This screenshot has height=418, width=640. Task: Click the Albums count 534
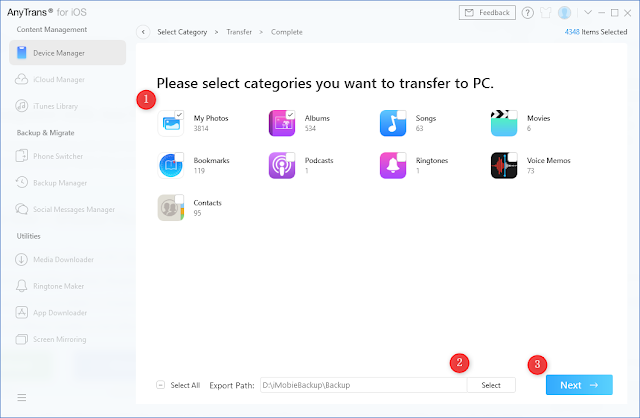click(310, 128)
